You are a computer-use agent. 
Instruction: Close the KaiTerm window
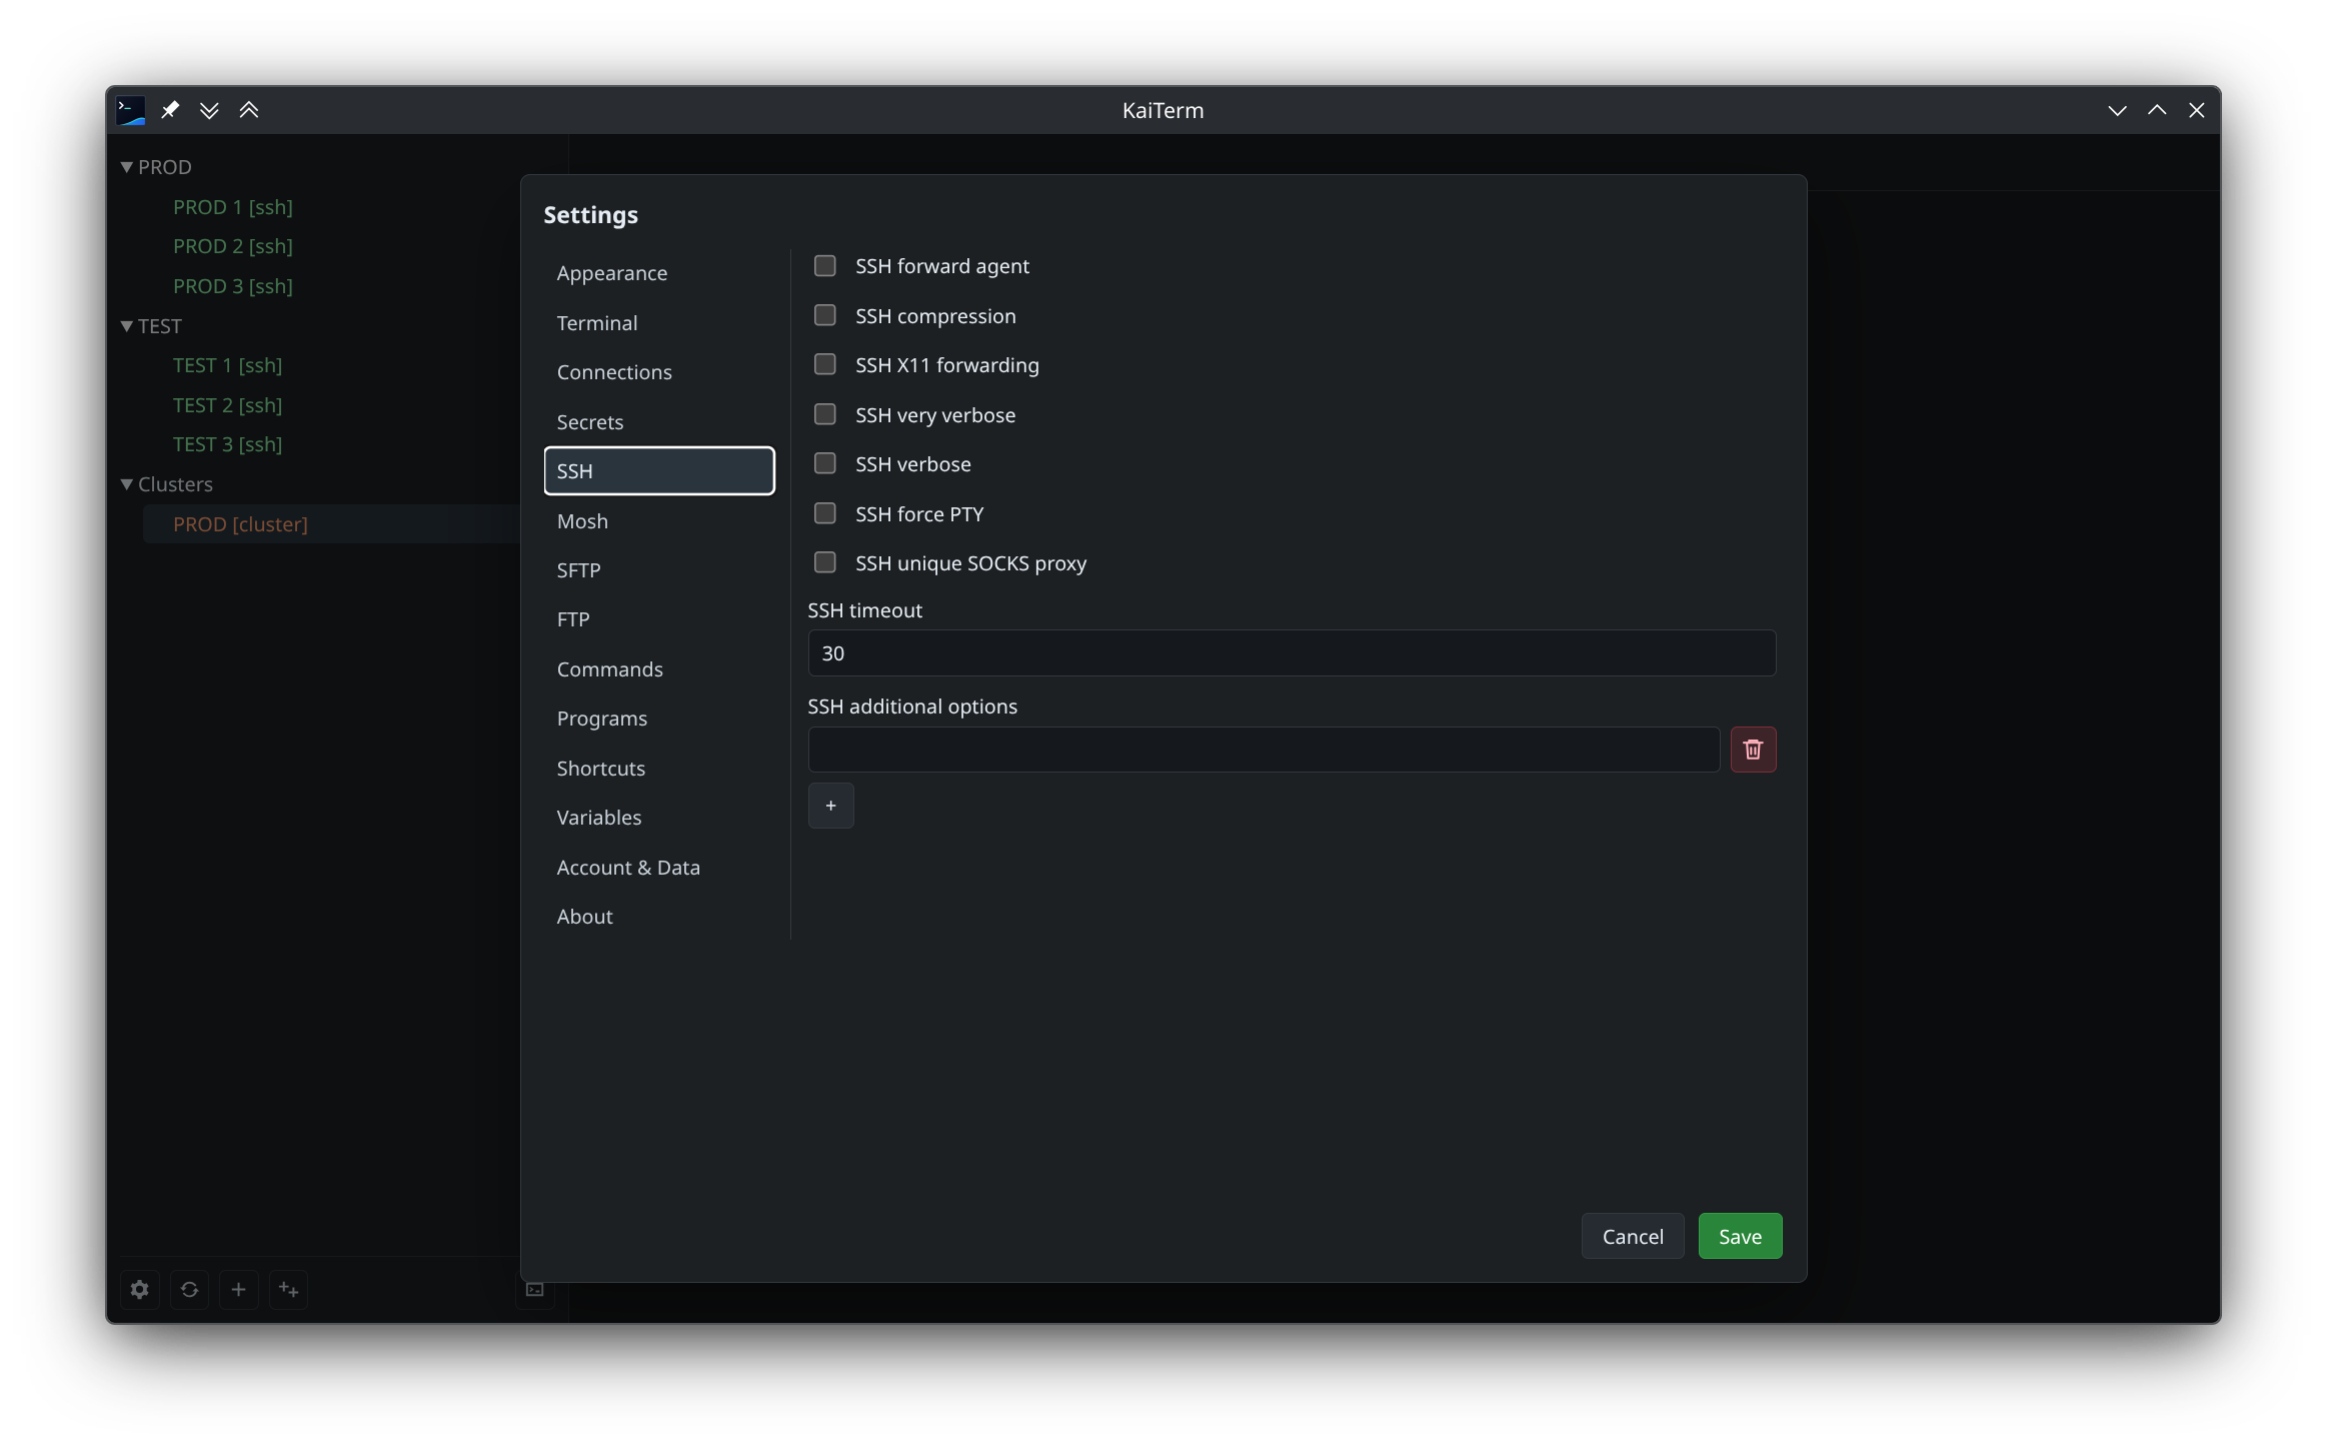(2196, 110)
